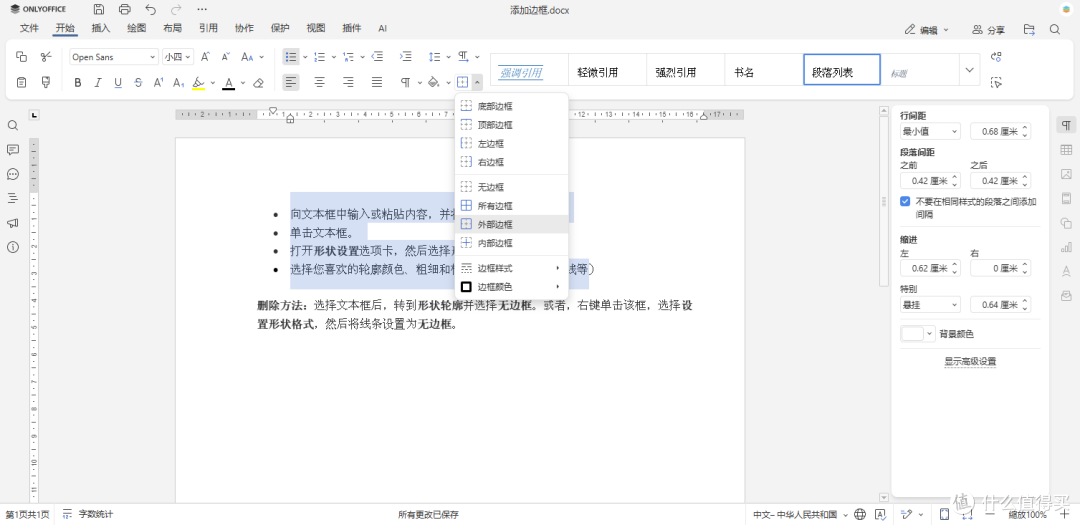
Task: Click the Open file location icon
Action: click(x=1029, y=30)
